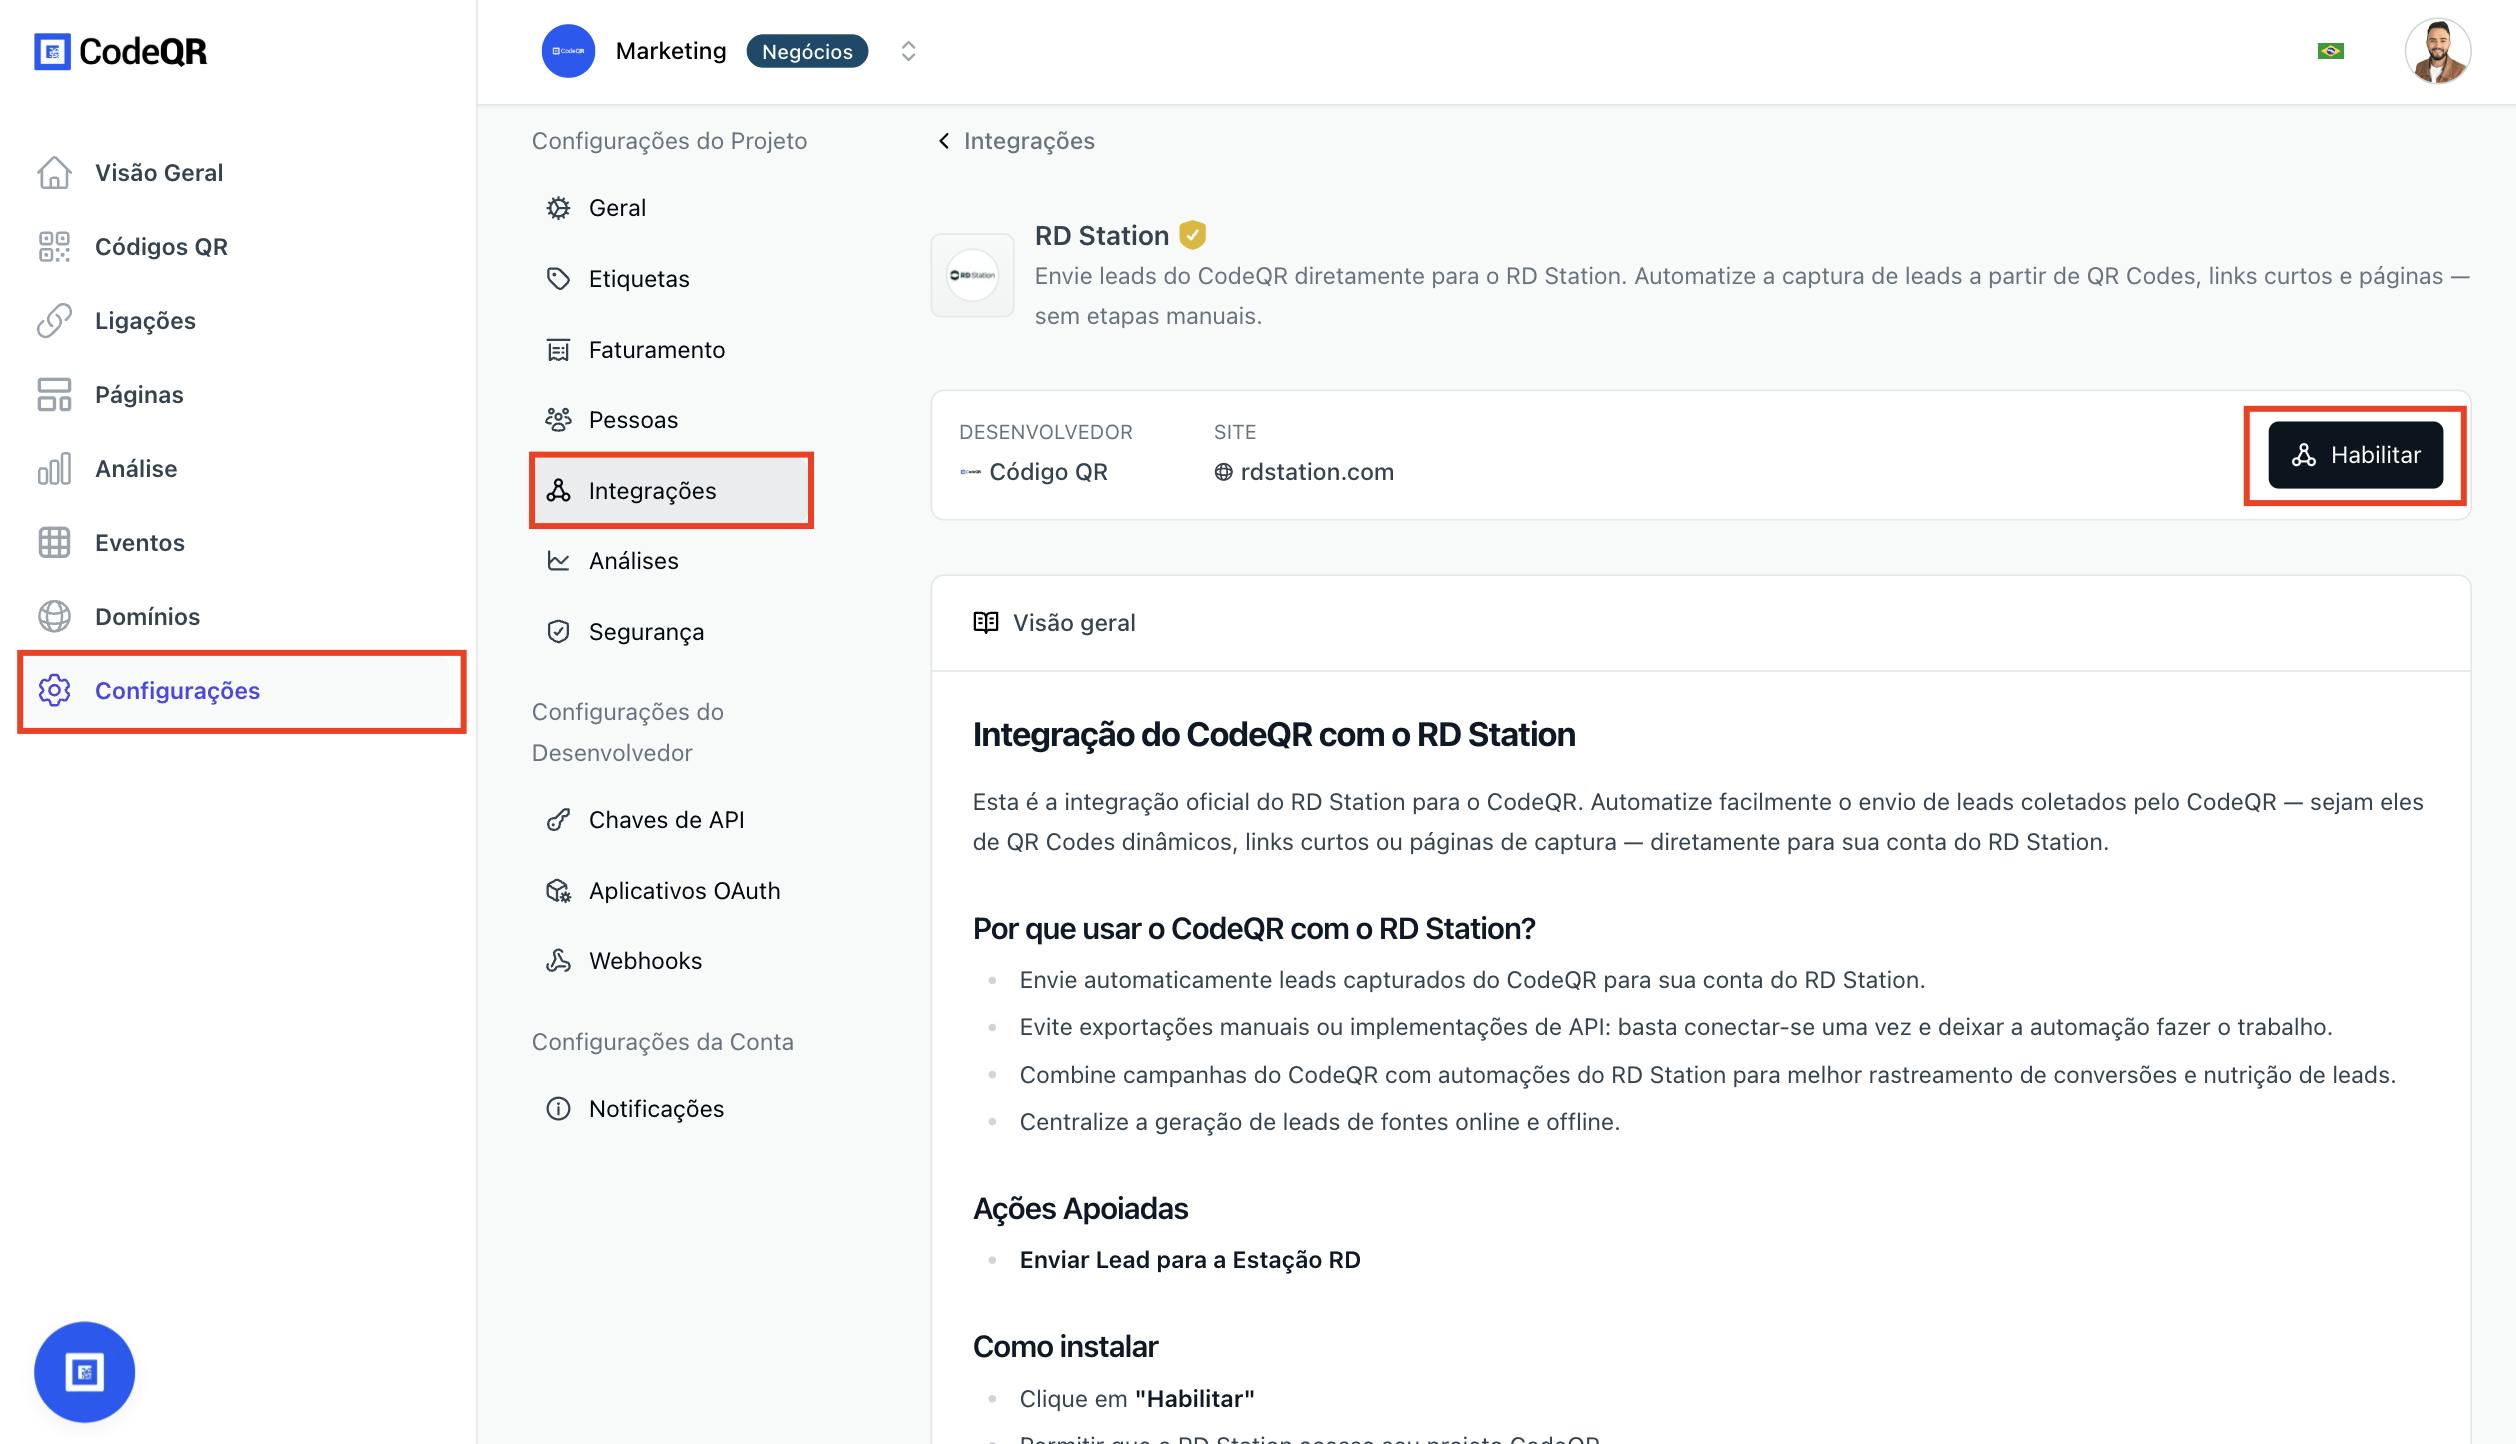Select Domínios menu item

(147, 616)
